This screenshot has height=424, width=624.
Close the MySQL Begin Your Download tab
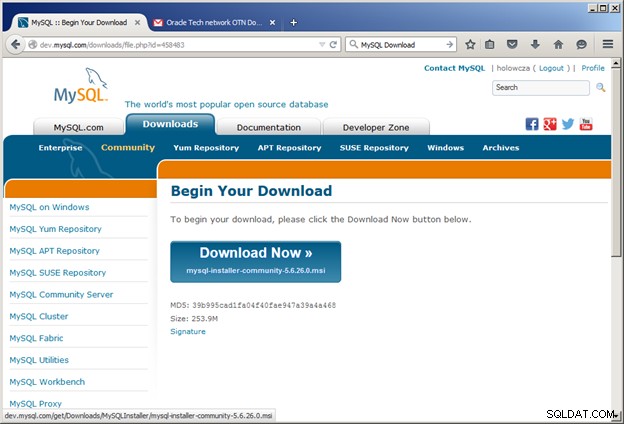click(137, 23)
